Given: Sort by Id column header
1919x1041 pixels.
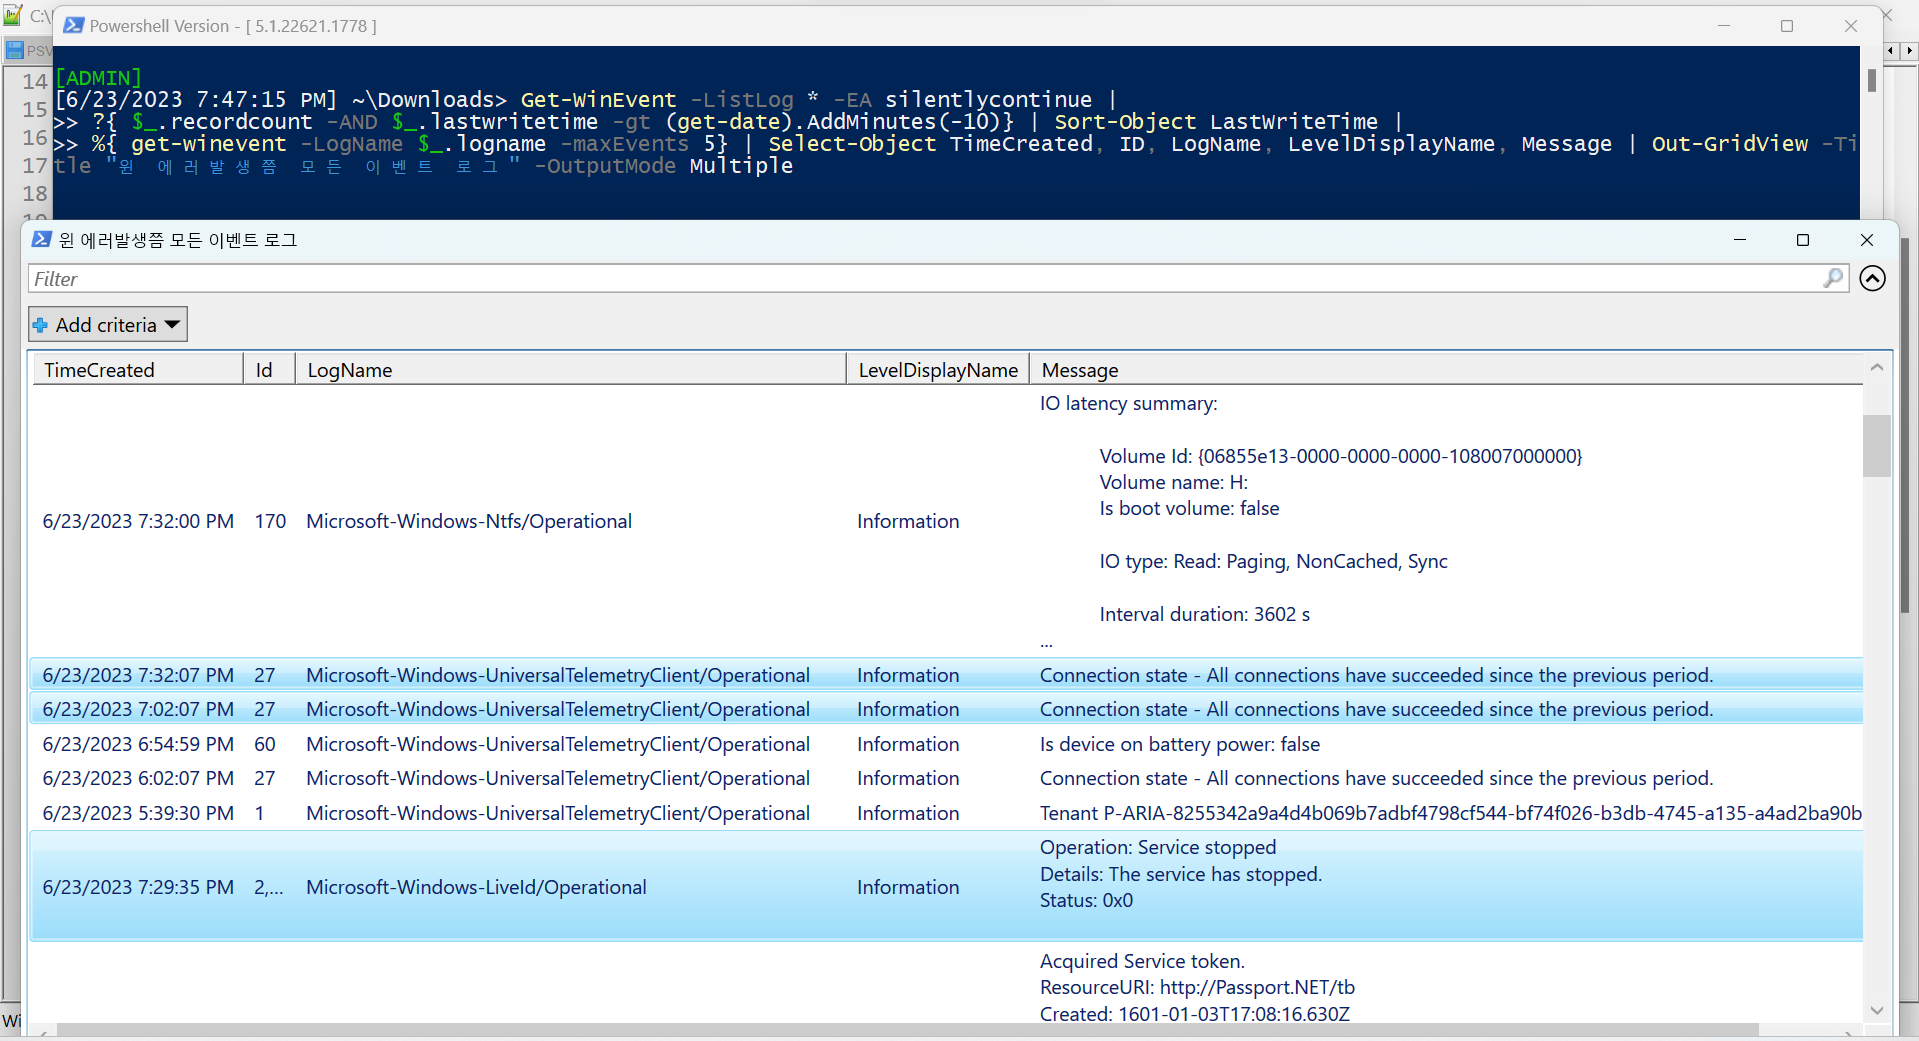Looking at the screenshot, I should click(269, 370).
